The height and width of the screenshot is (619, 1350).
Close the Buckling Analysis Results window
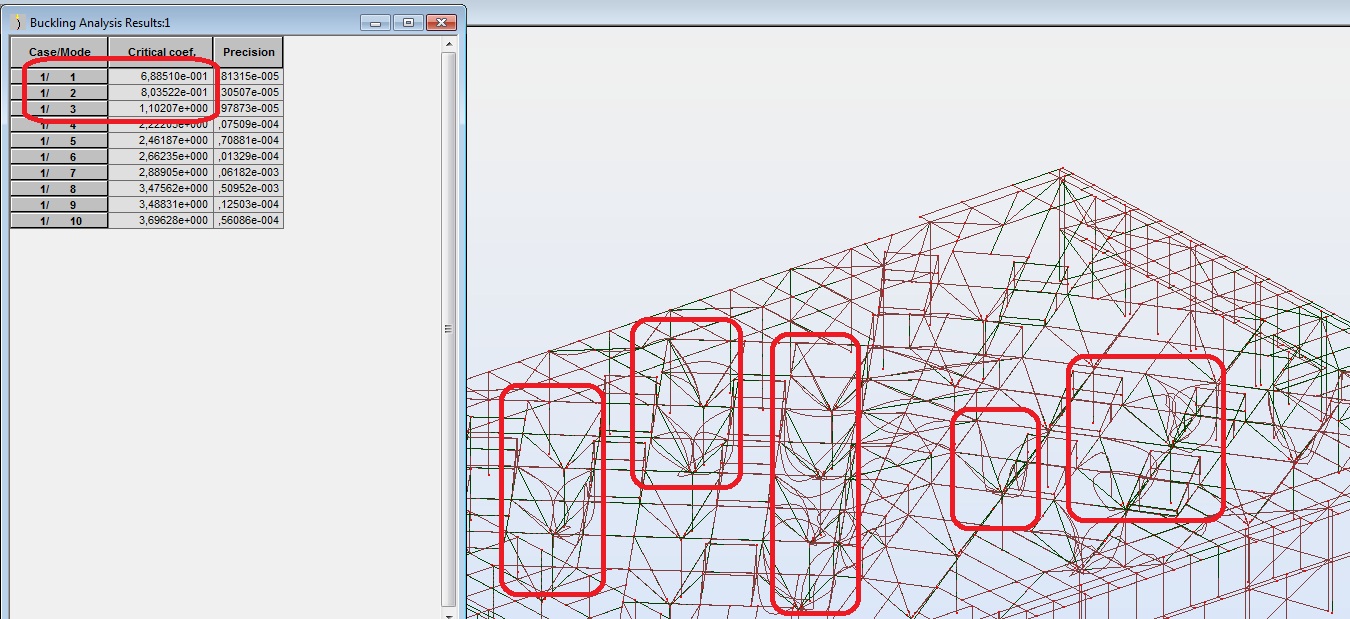pos(440,22)
